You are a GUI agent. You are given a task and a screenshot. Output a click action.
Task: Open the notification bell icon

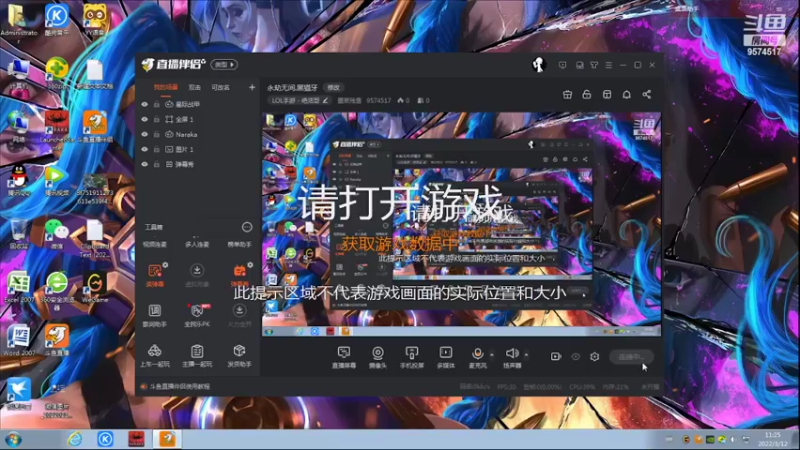pyautogui.click(x=627, y=95)
